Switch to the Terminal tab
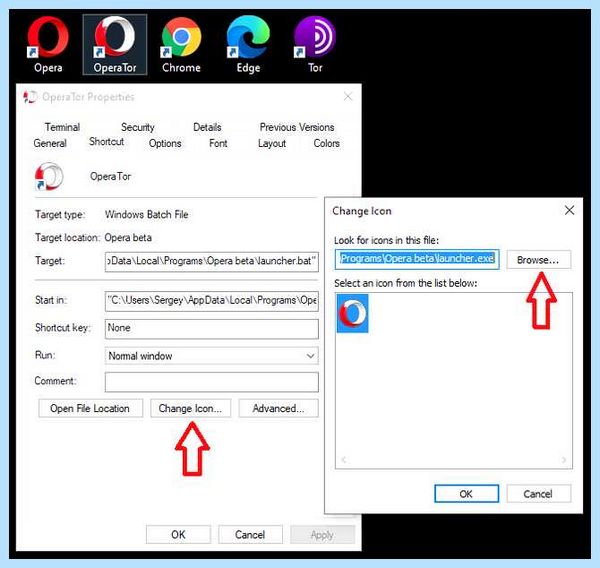 (x=62, y=127)
